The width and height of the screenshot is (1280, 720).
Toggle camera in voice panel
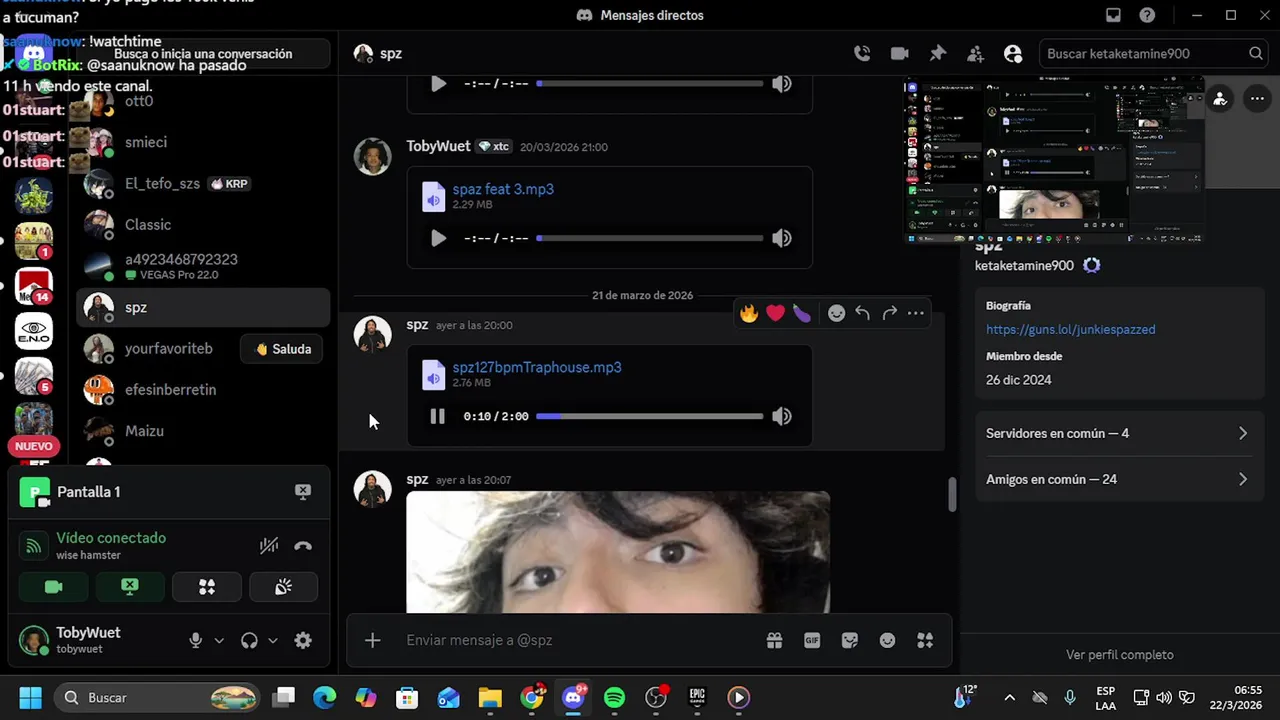pos(53,587)
